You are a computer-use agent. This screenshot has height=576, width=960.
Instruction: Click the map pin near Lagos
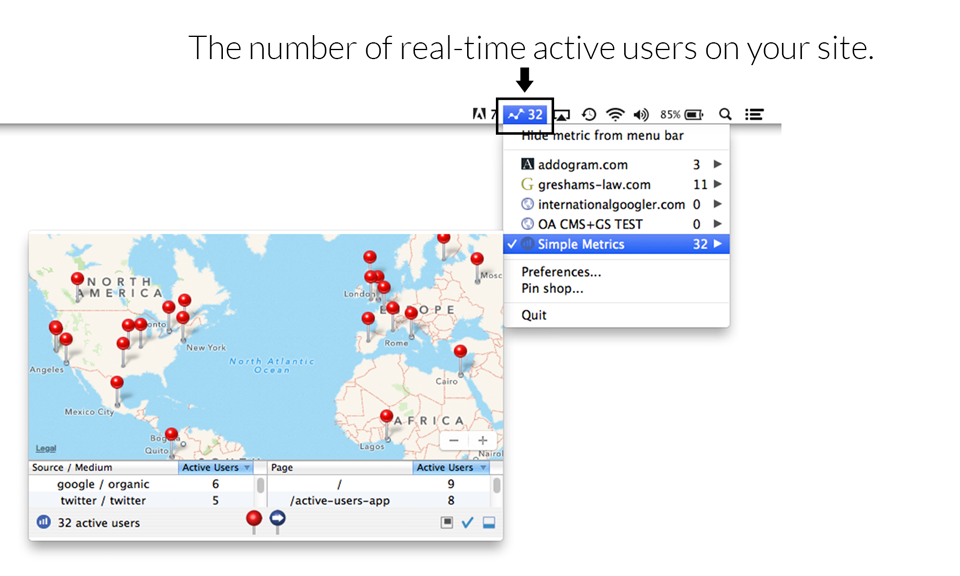click(x=386, y=417)
